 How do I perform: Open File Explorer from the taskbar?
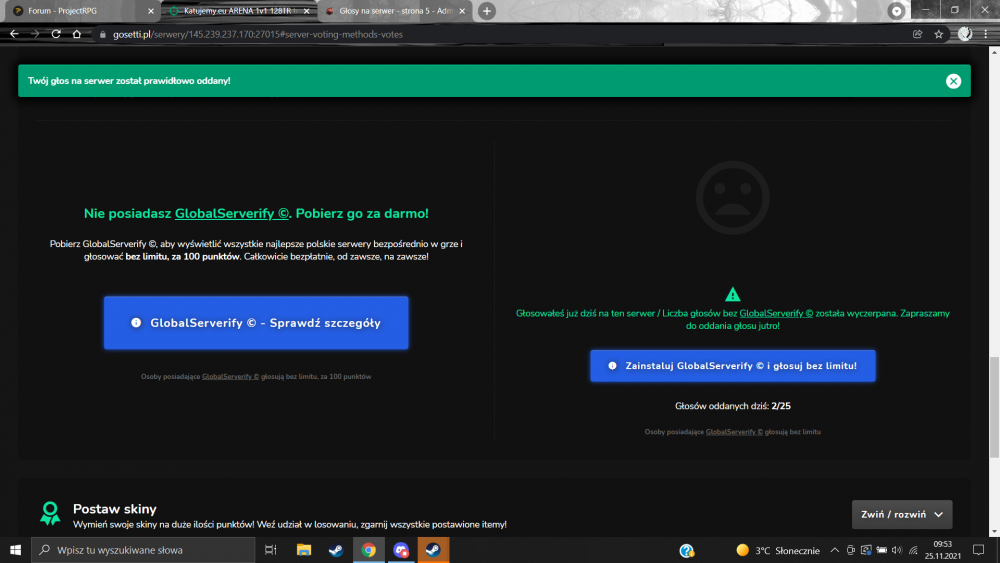(304, 550)
